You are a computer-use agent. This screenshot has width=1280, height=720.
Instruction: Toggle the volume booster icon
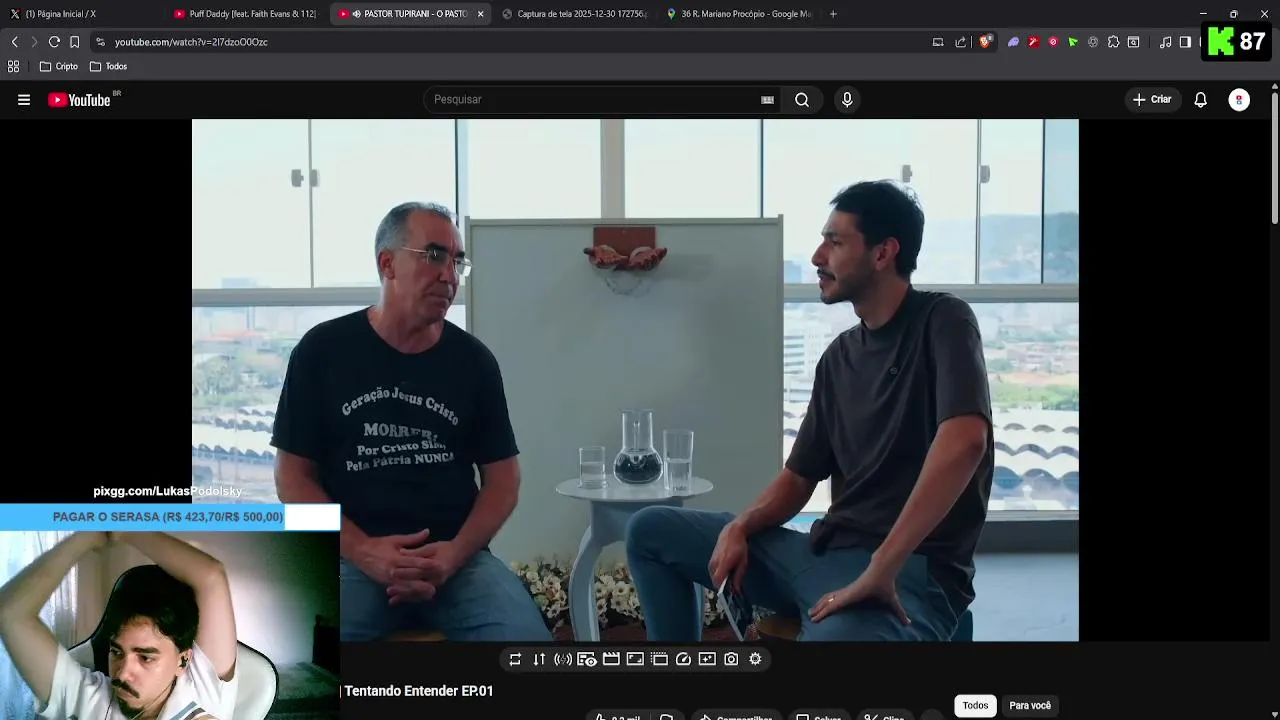(x=563, y=659)
